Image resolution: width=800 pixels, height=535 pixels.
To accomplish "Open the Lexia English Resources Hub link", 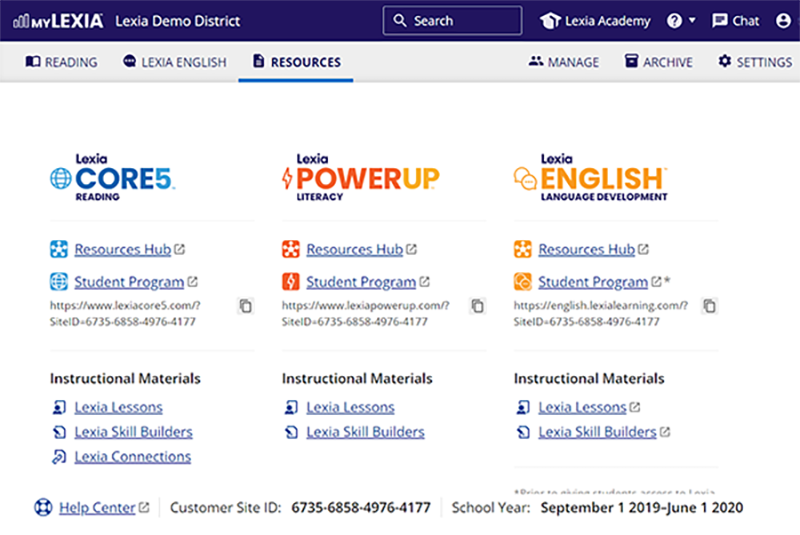I will tap(586, 249).
